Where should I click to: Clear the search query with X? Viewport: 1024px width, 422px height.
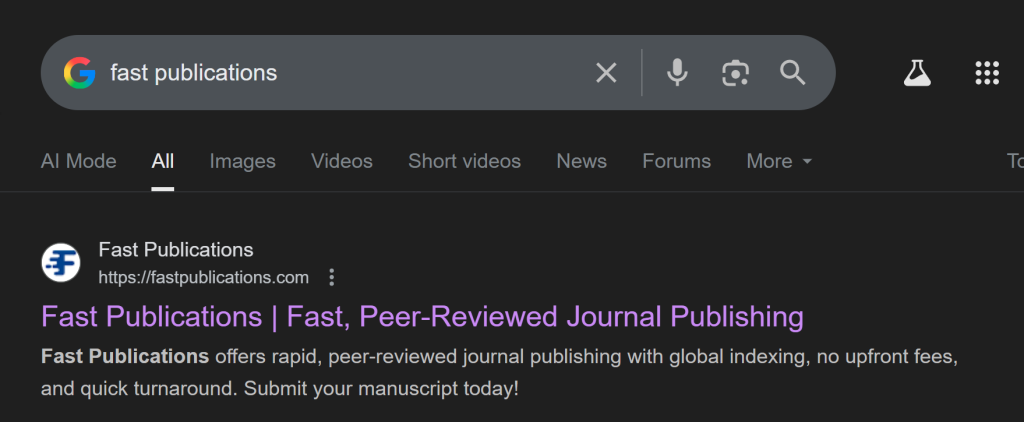pos(606,73)
